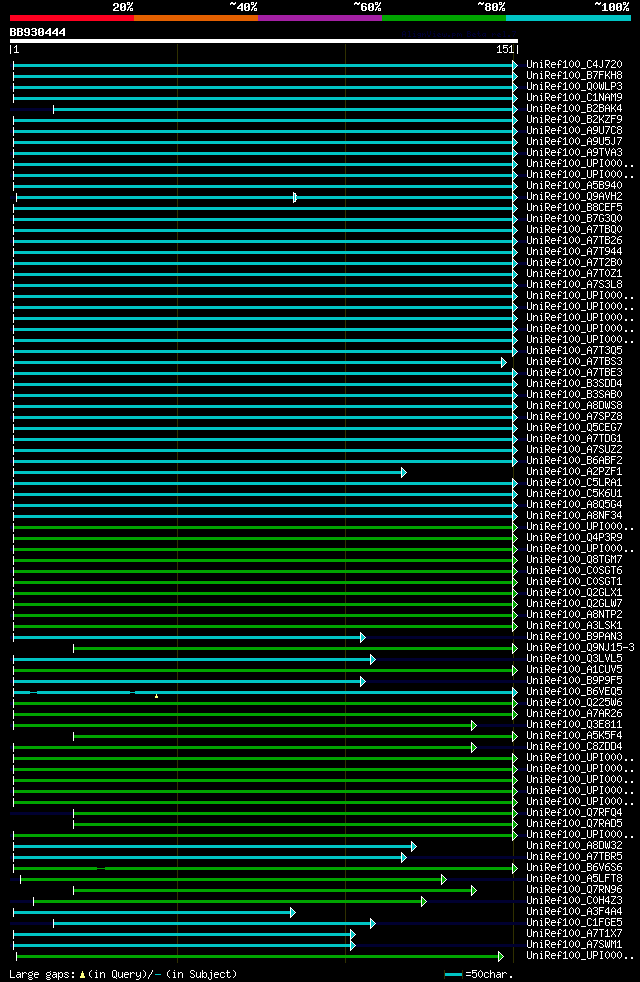The image size is (640, 982).
Task: Select hit label UniRef100_Q8TGM7
Action: [x=574, y=559]
